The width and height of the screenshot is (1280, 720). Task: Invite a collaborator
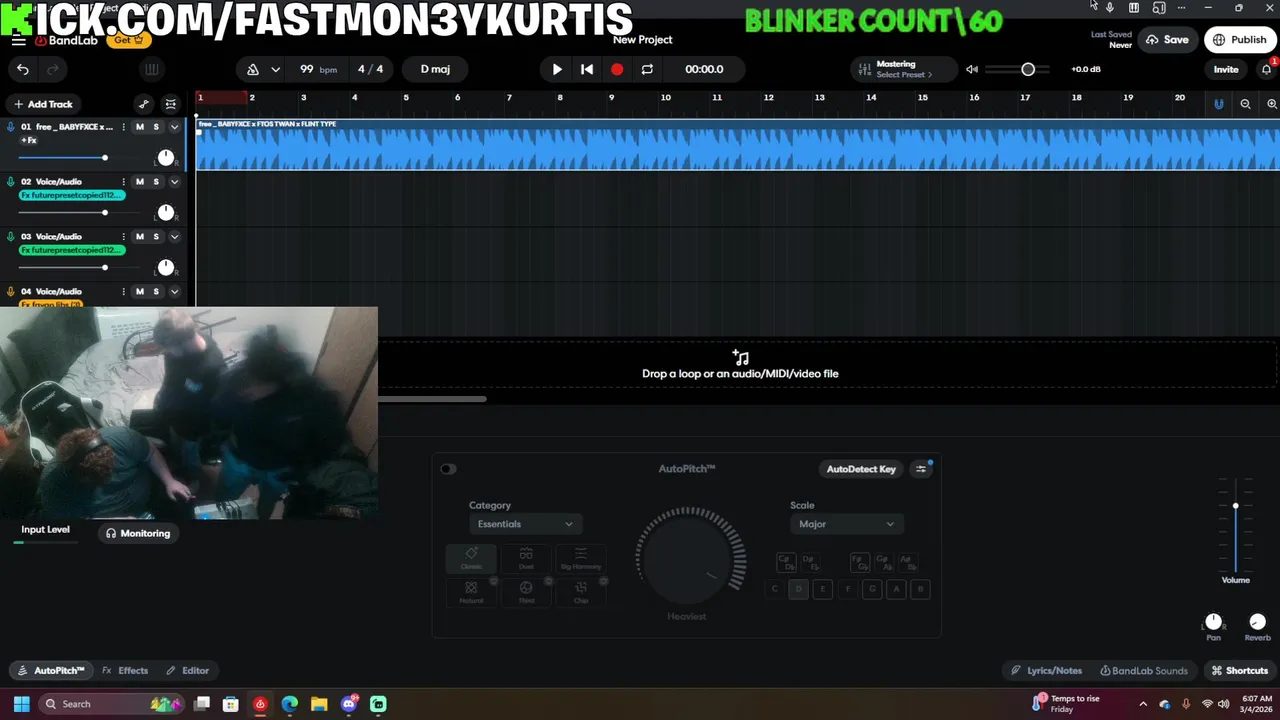(x=1226, y=69)
